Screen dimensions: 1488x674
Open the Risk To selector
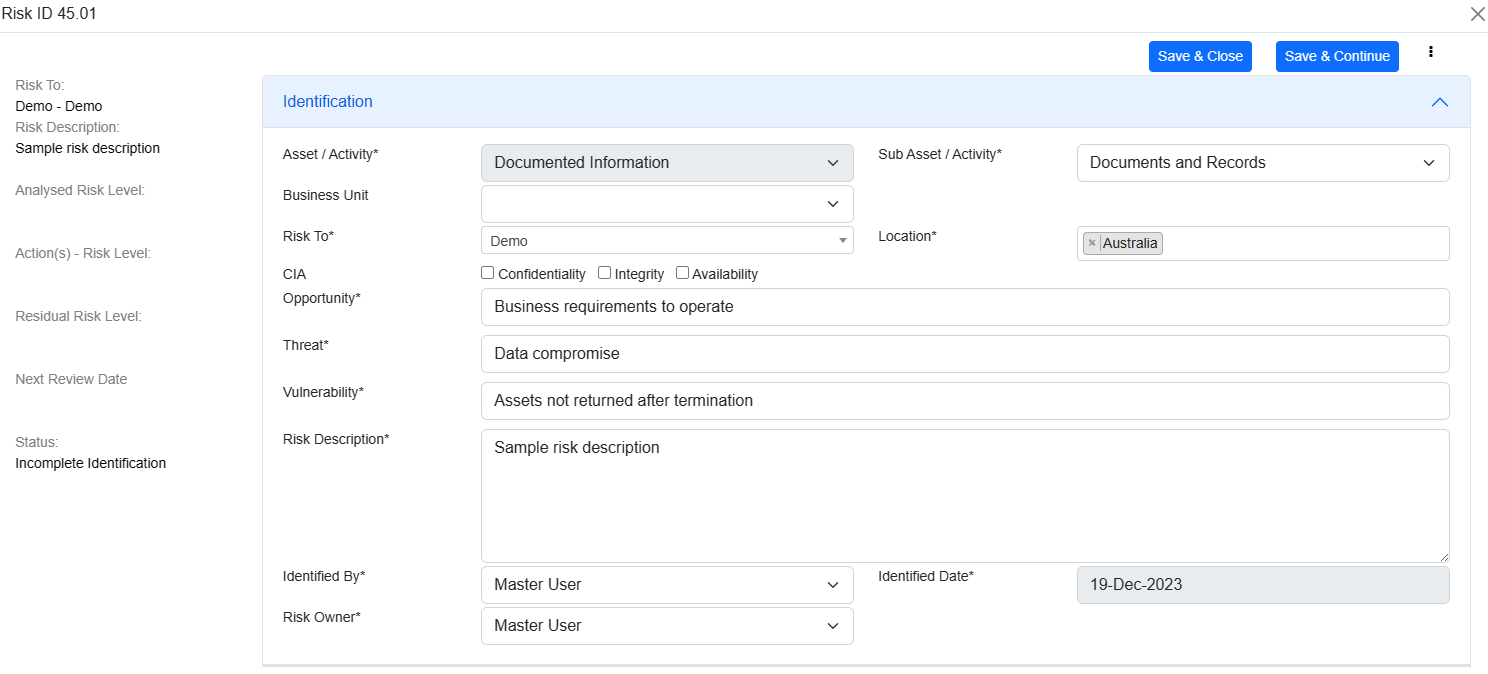click(667, 241)
